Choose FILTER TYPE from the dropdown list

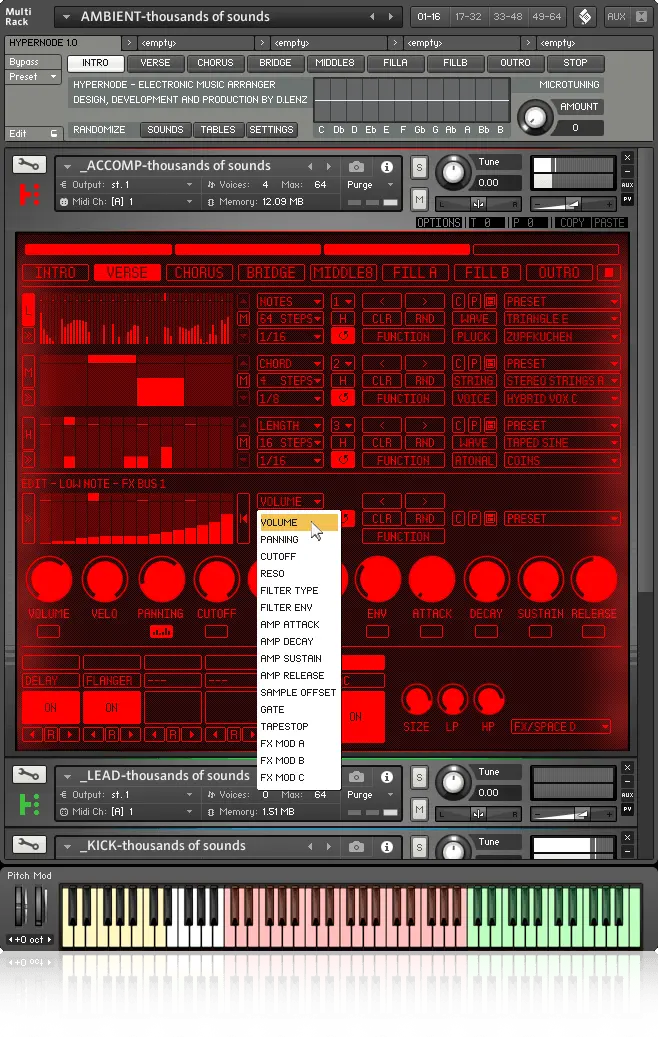(299, 590)
